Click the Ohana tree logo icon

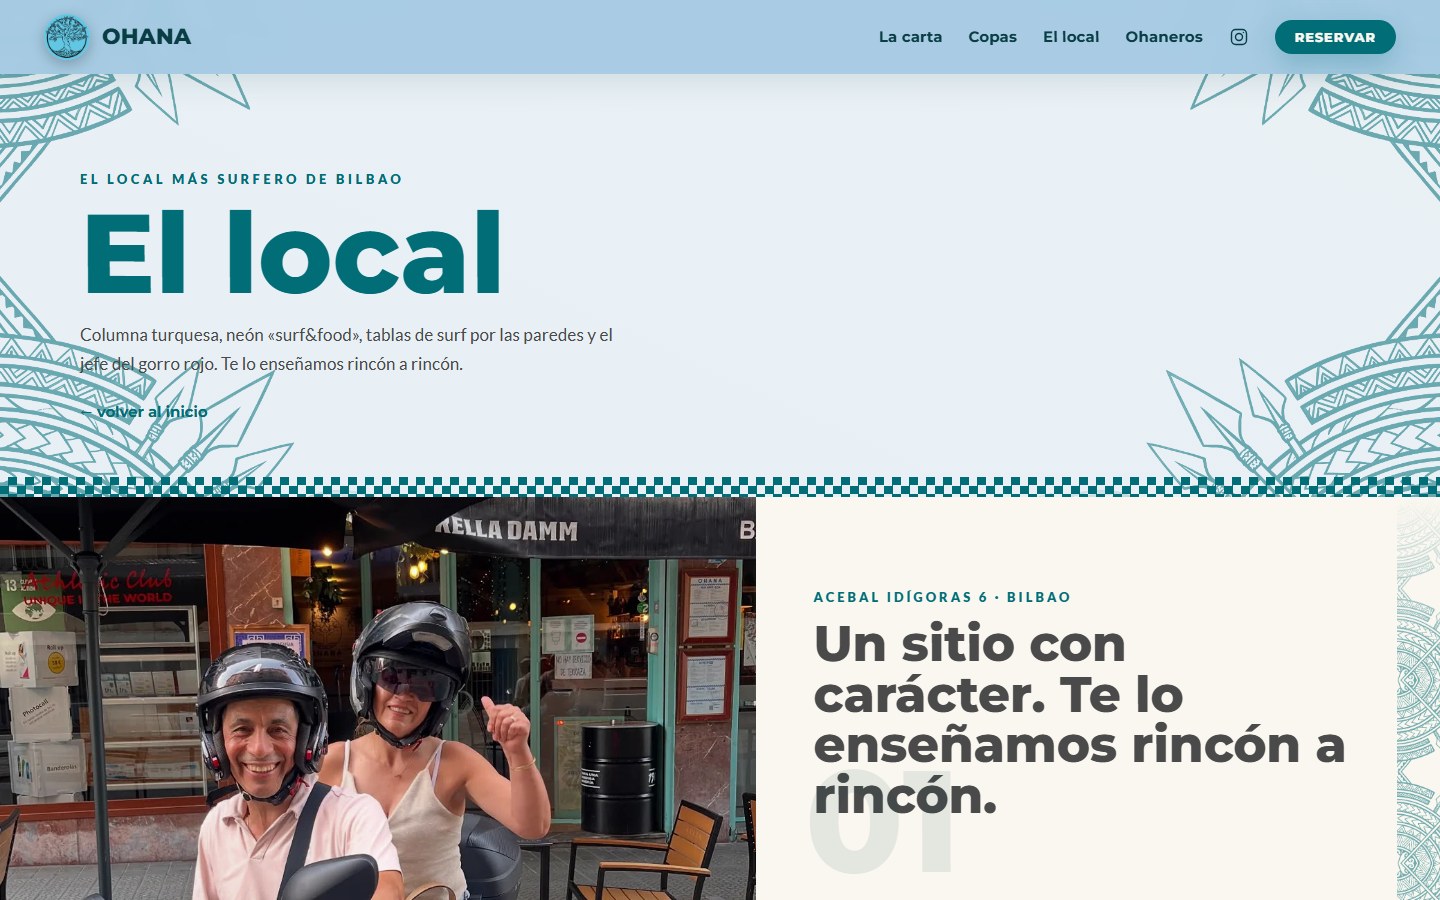pos(67,37)
